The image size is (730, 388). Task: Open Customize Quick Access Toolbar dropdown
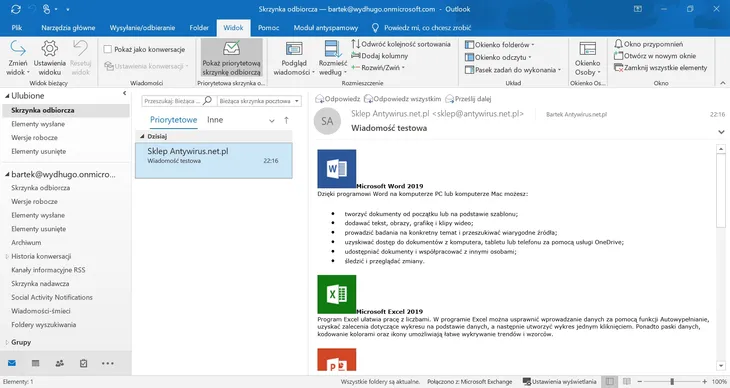(68, 9)
